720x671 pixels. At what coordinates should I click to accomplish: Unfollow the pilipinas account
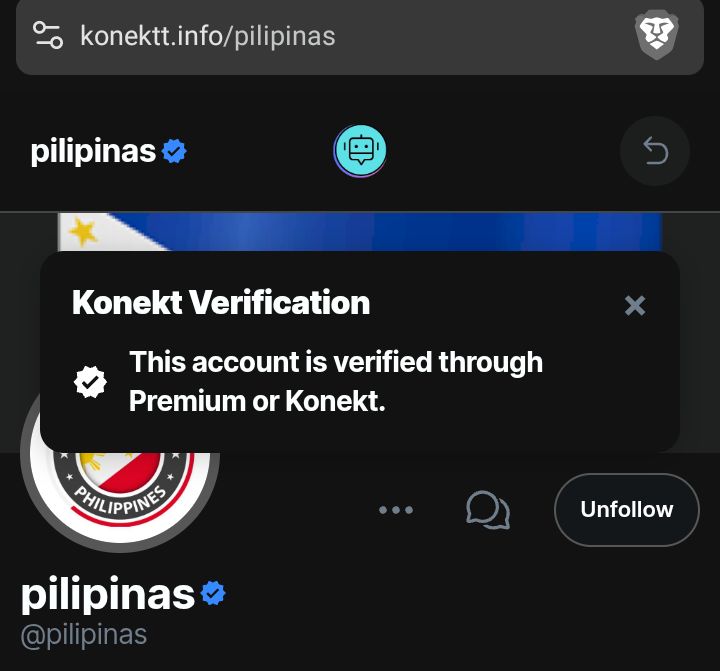(627, 510)
